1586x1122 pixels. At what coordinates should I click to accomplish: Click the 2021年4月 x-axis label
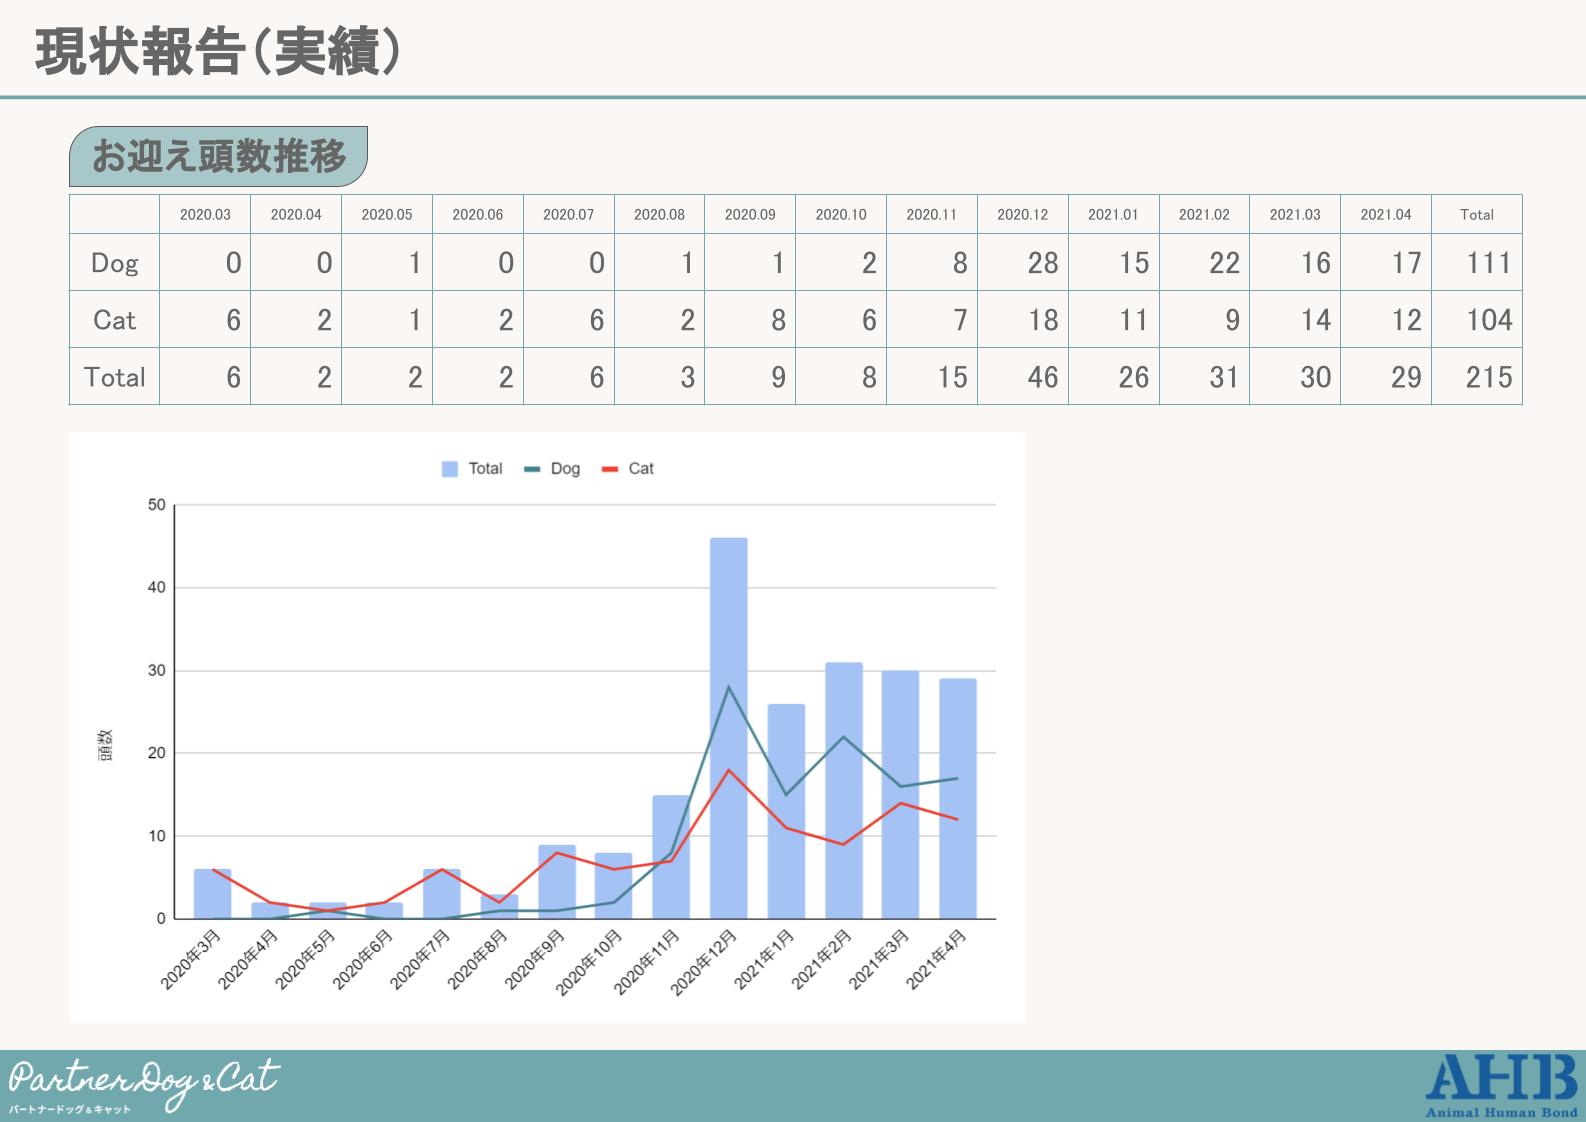coord(938,958)
